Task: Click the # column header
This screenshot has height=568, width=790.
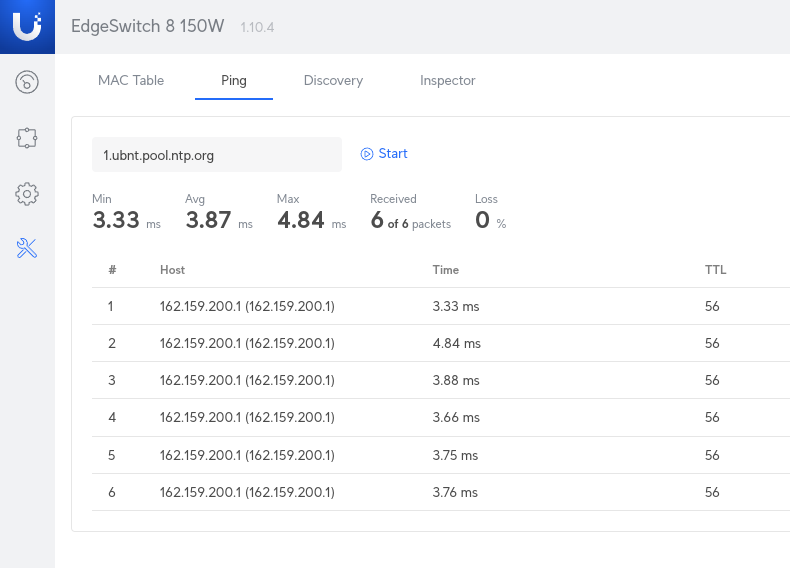Action: point(112,270)
